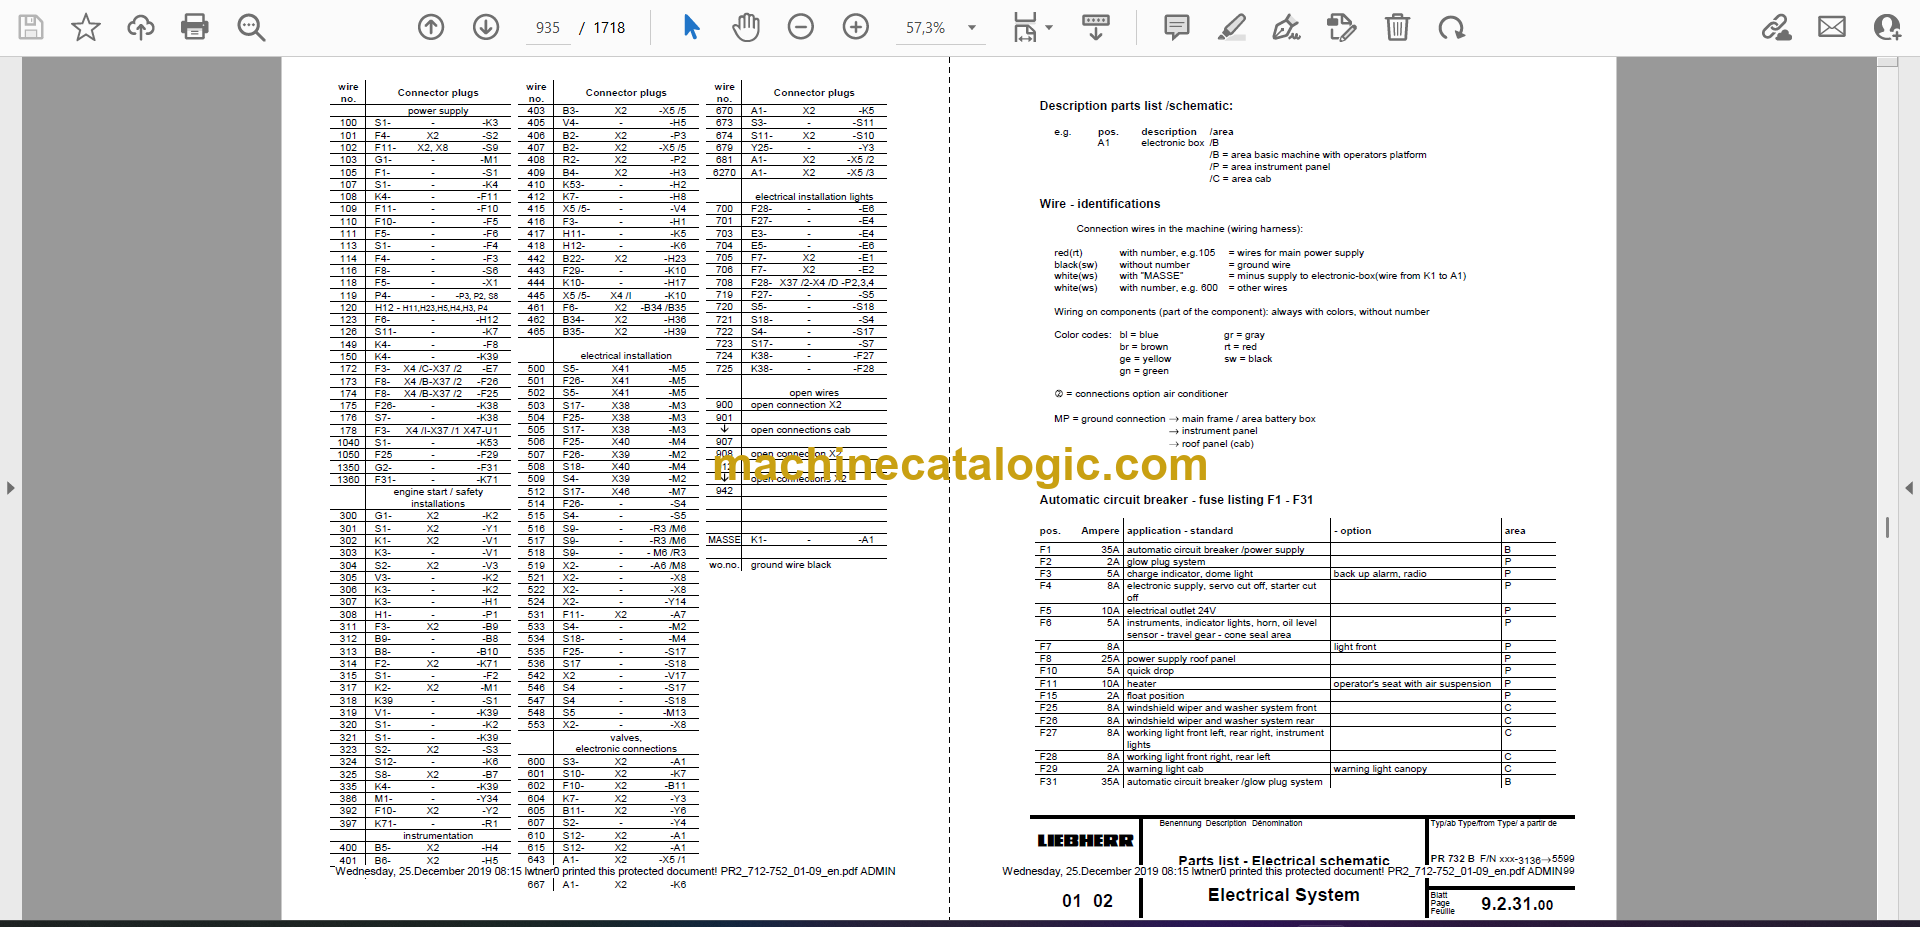Viewport: 1920px width, 927px height.
Task: Click 'Automatic circuit breaker - fuse listing' heading
Action: (1176, 500)
